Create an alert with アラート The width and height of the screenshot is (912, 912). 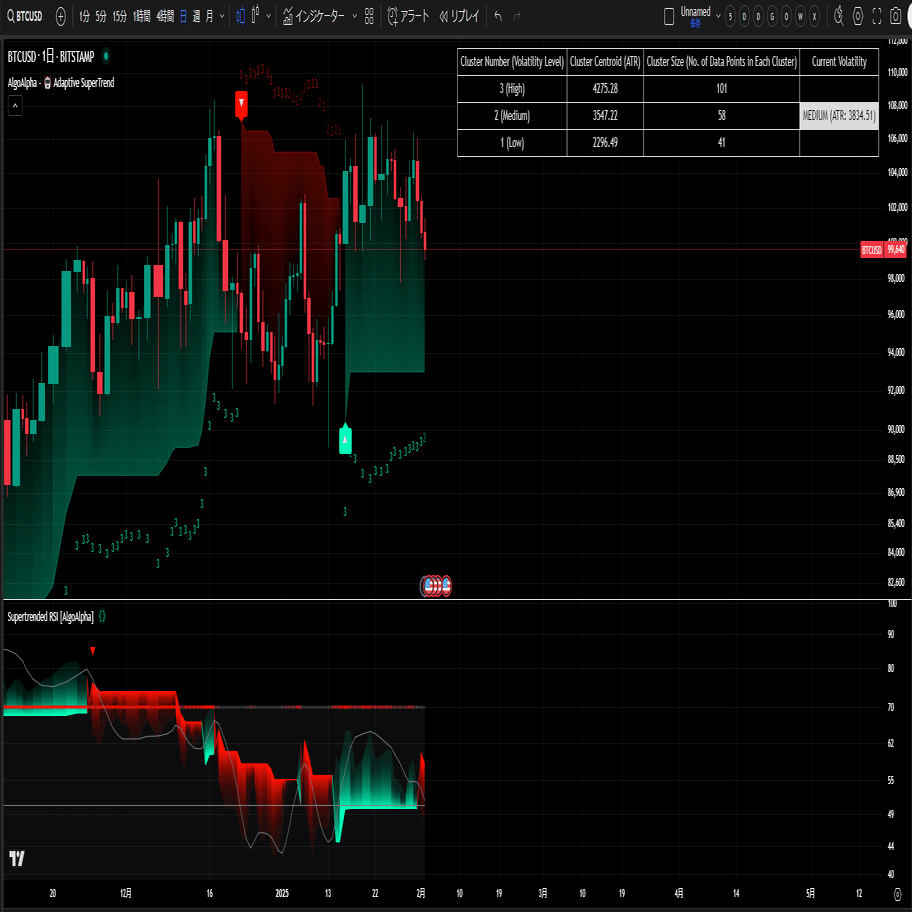tap(408, 16)
